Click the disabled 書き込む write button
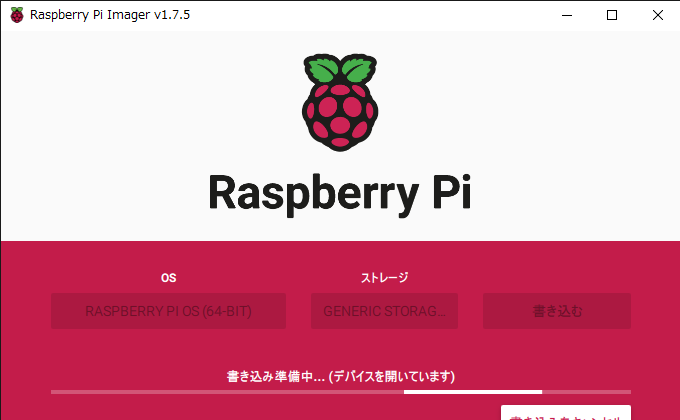 click(557, 311)
